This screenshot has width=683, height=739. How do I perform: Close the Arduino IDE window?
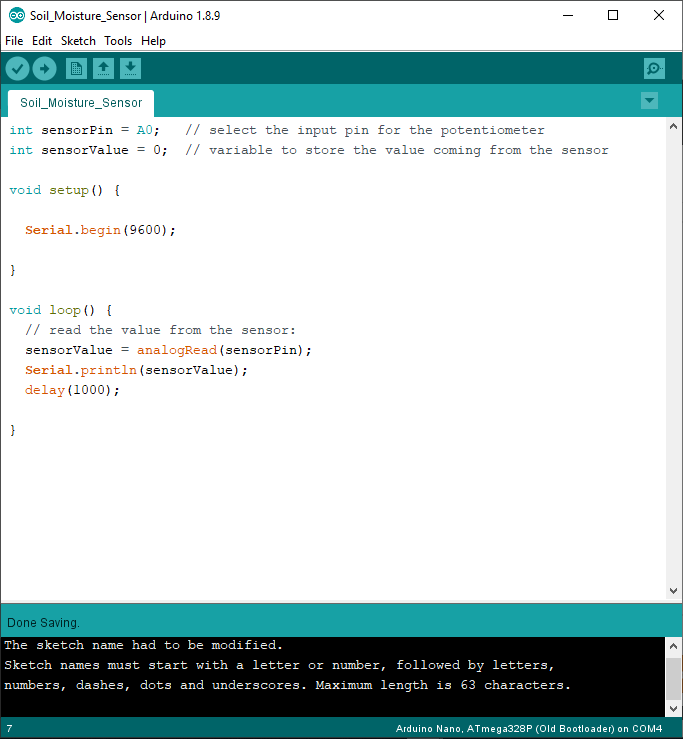(x=658, y=16)
